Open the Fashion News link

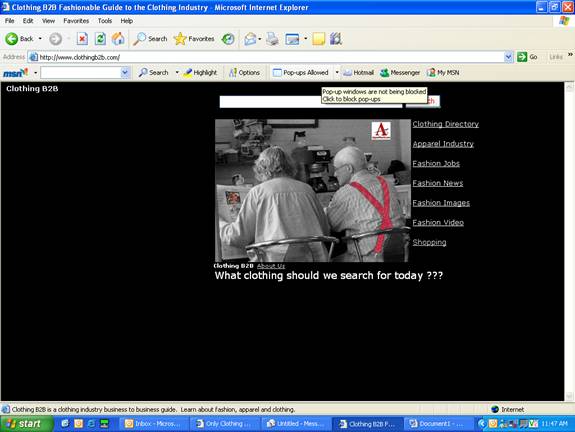[437, 183]
